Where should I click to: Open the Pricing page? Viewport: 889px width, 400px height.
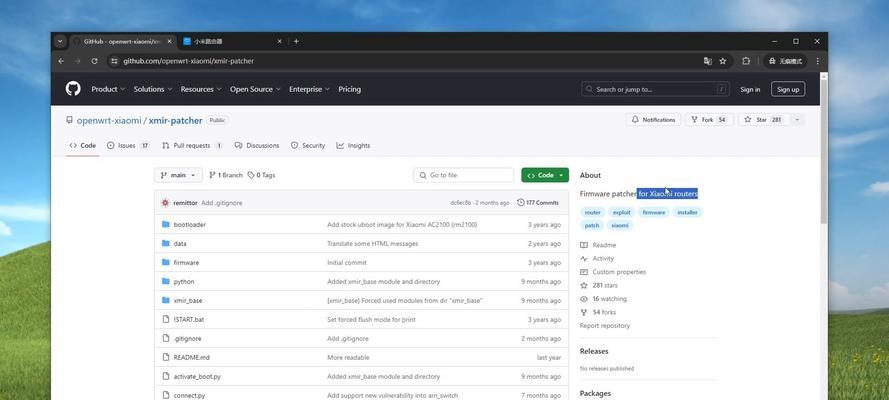click(349, 89)
